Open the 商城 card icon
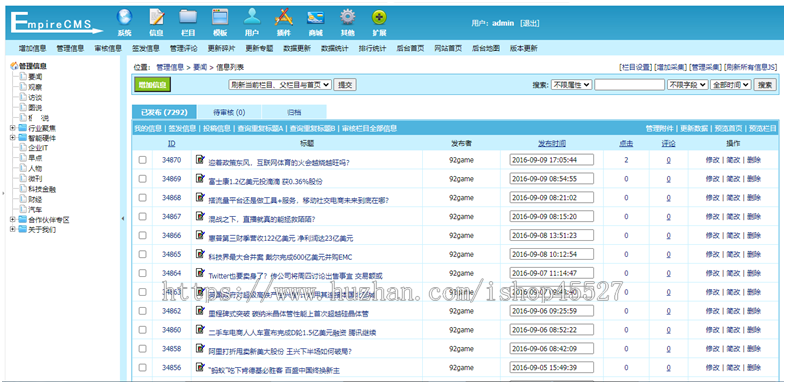The image size is (786, 384). click(315, 18)
